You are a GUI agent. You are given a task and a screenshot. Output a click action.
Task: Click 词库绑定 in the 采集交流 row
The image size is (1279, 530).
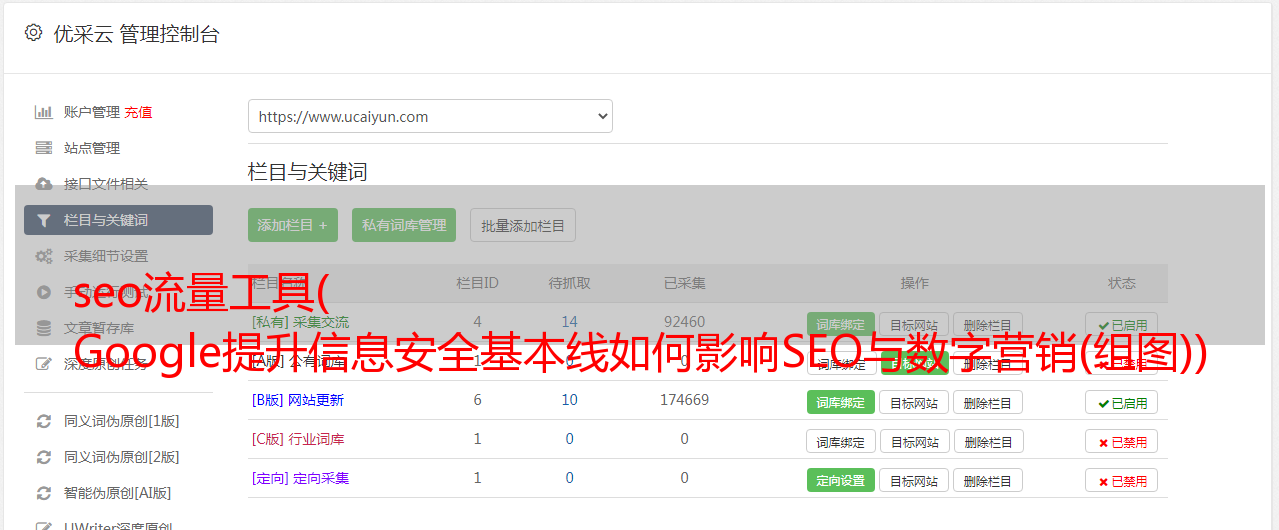click(x=841, y=324)
